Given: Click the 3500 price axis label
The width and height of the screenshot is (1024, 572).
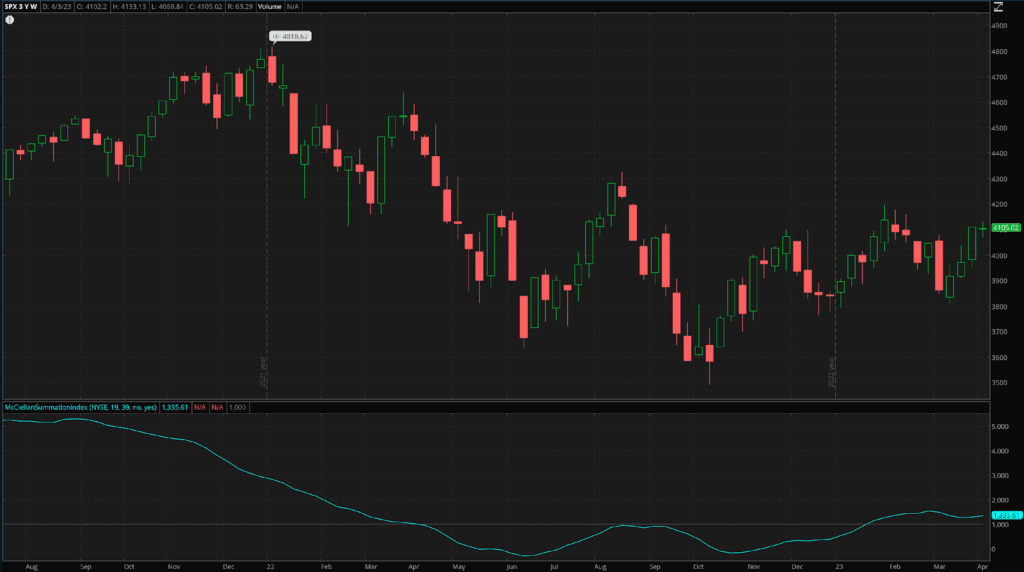Looking at the screenshot, I should [999, 383].
